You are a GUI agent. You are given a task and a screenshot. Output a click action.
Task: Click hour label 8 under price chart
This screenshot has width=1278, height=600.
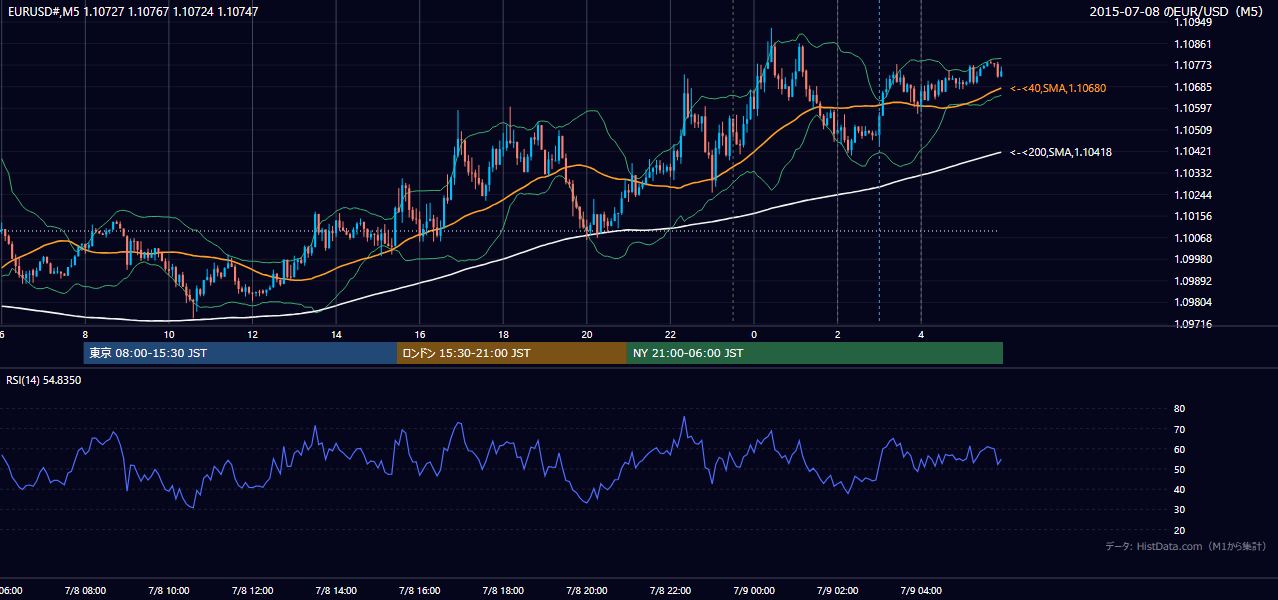(85, 335)
